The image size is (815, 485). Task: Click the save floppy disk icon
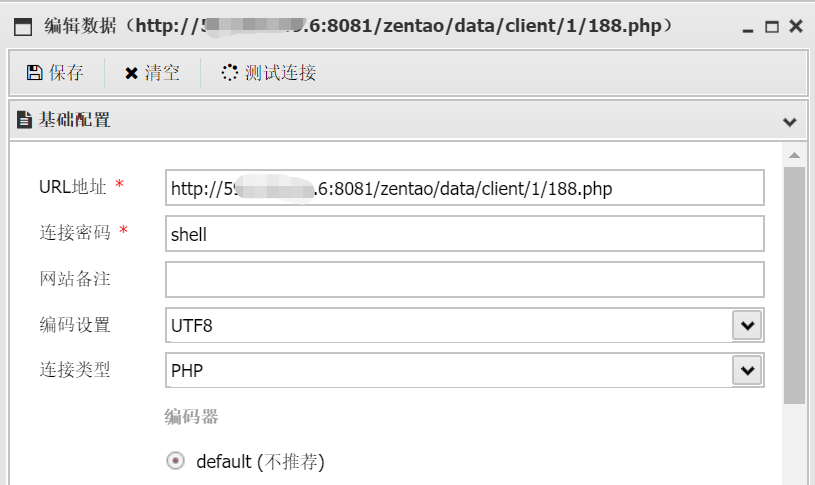click(34, 72)
